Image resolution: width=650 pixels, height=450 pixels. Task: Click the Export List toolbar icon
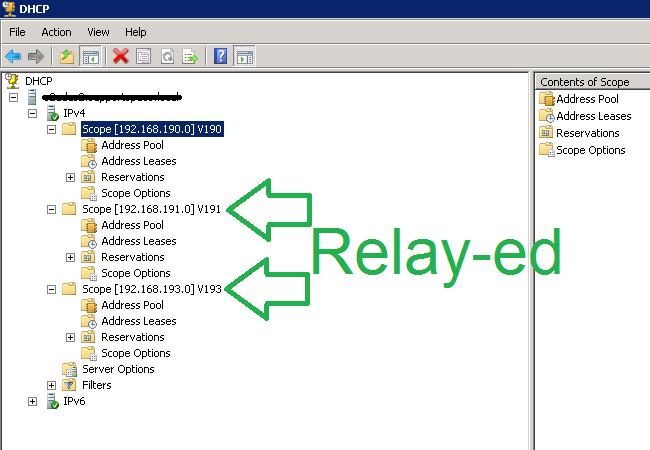tap(190, 56)
